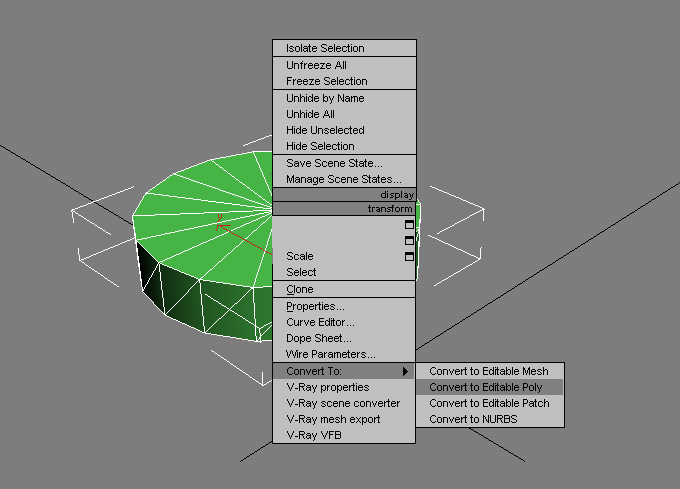Open the Dope Sheet
Image resolution: width=680 pixels, height=489 pixels.
343,338
